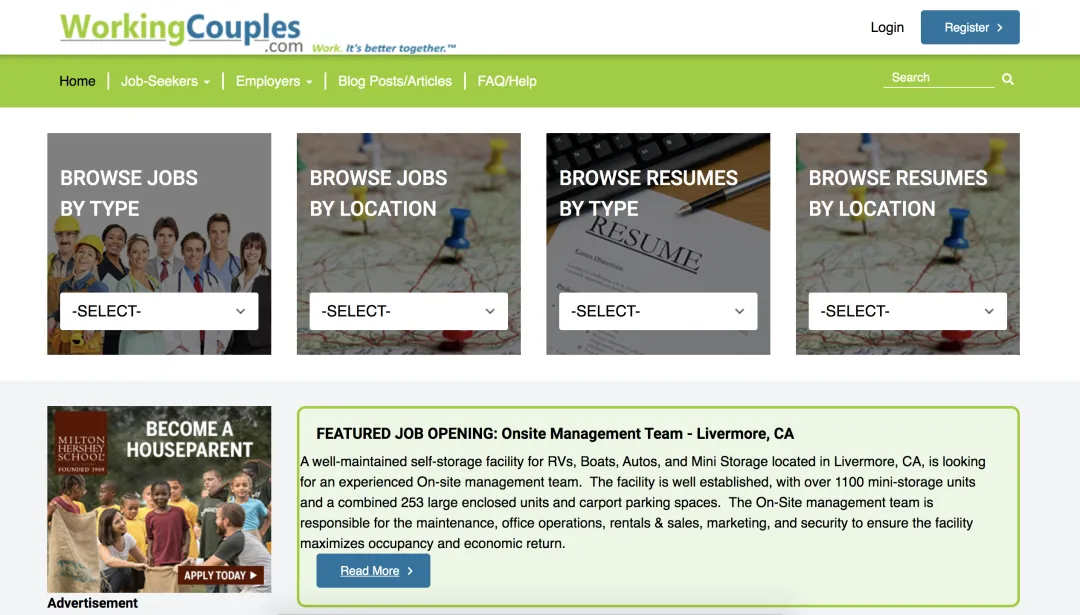The image size is (1080, 615).
Task: Expand the Job-Seekers menu
Action: [x=165, y=81]
